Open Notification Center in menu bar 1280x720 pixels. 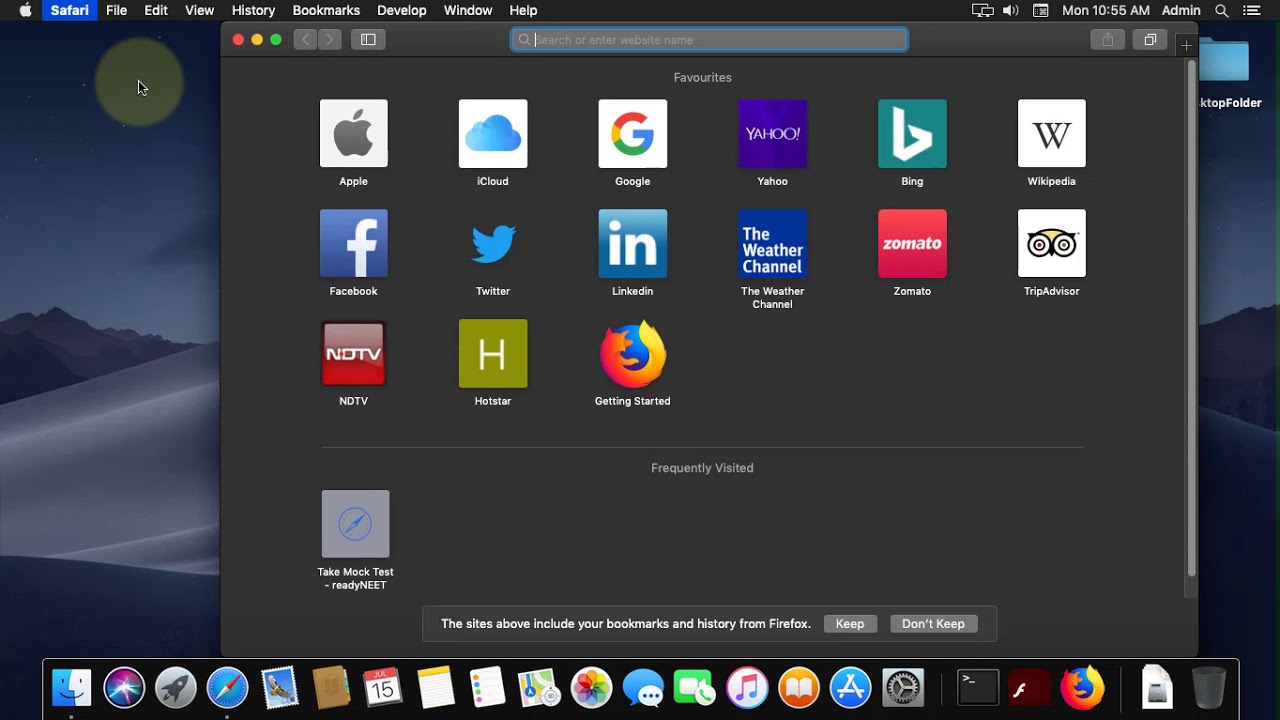click(x=1251, y=10)
